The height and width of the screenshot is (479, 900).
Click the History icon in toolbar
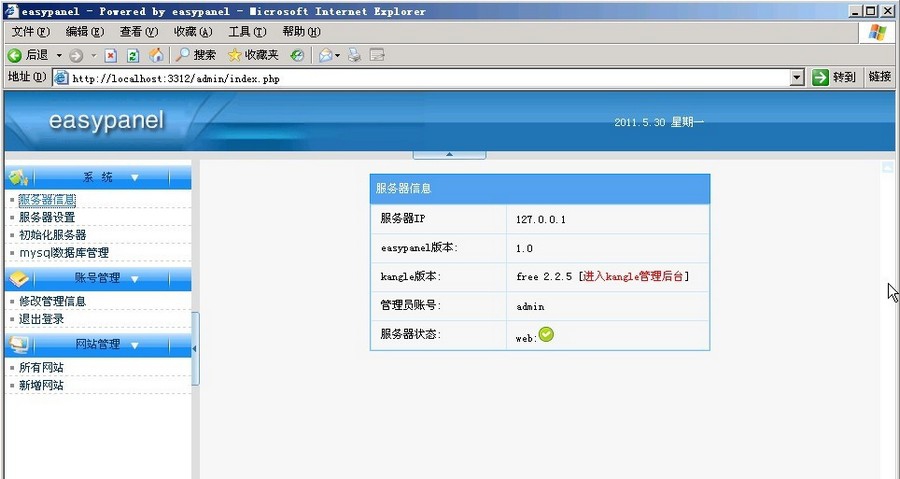297,56
